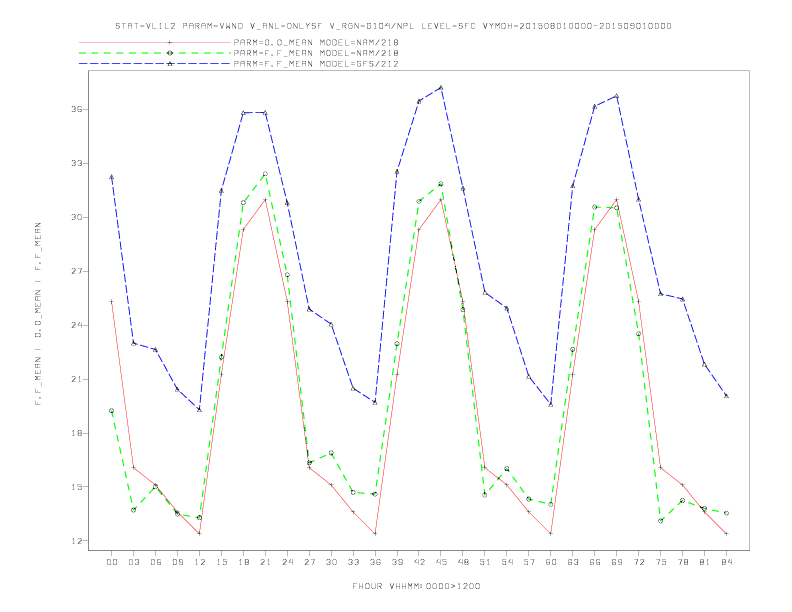This screenshot has width=792, height=612.
Task: Click the blue triangle marker in the legend
Action: click(x=170, y=64)
